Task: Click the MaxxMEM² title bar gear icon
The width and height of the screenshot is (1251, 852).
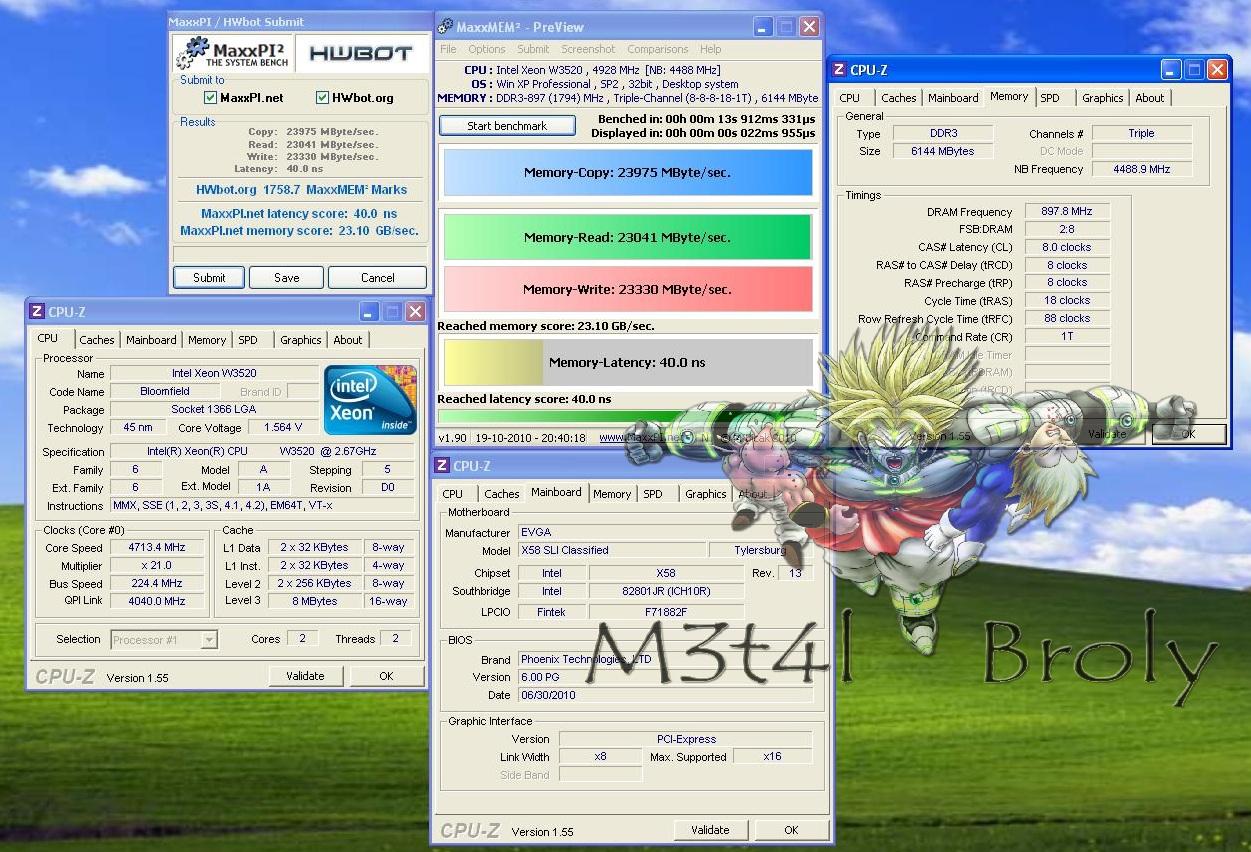Action: tap(447, 27)
